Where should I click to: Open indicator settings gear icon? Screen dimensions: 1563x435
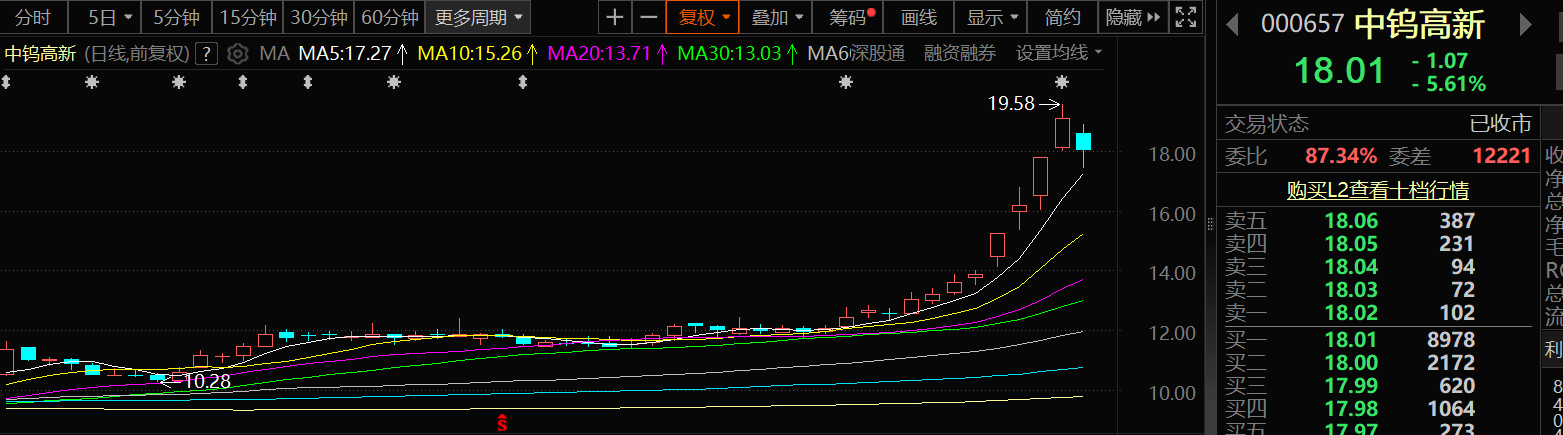tap(237, 54)
